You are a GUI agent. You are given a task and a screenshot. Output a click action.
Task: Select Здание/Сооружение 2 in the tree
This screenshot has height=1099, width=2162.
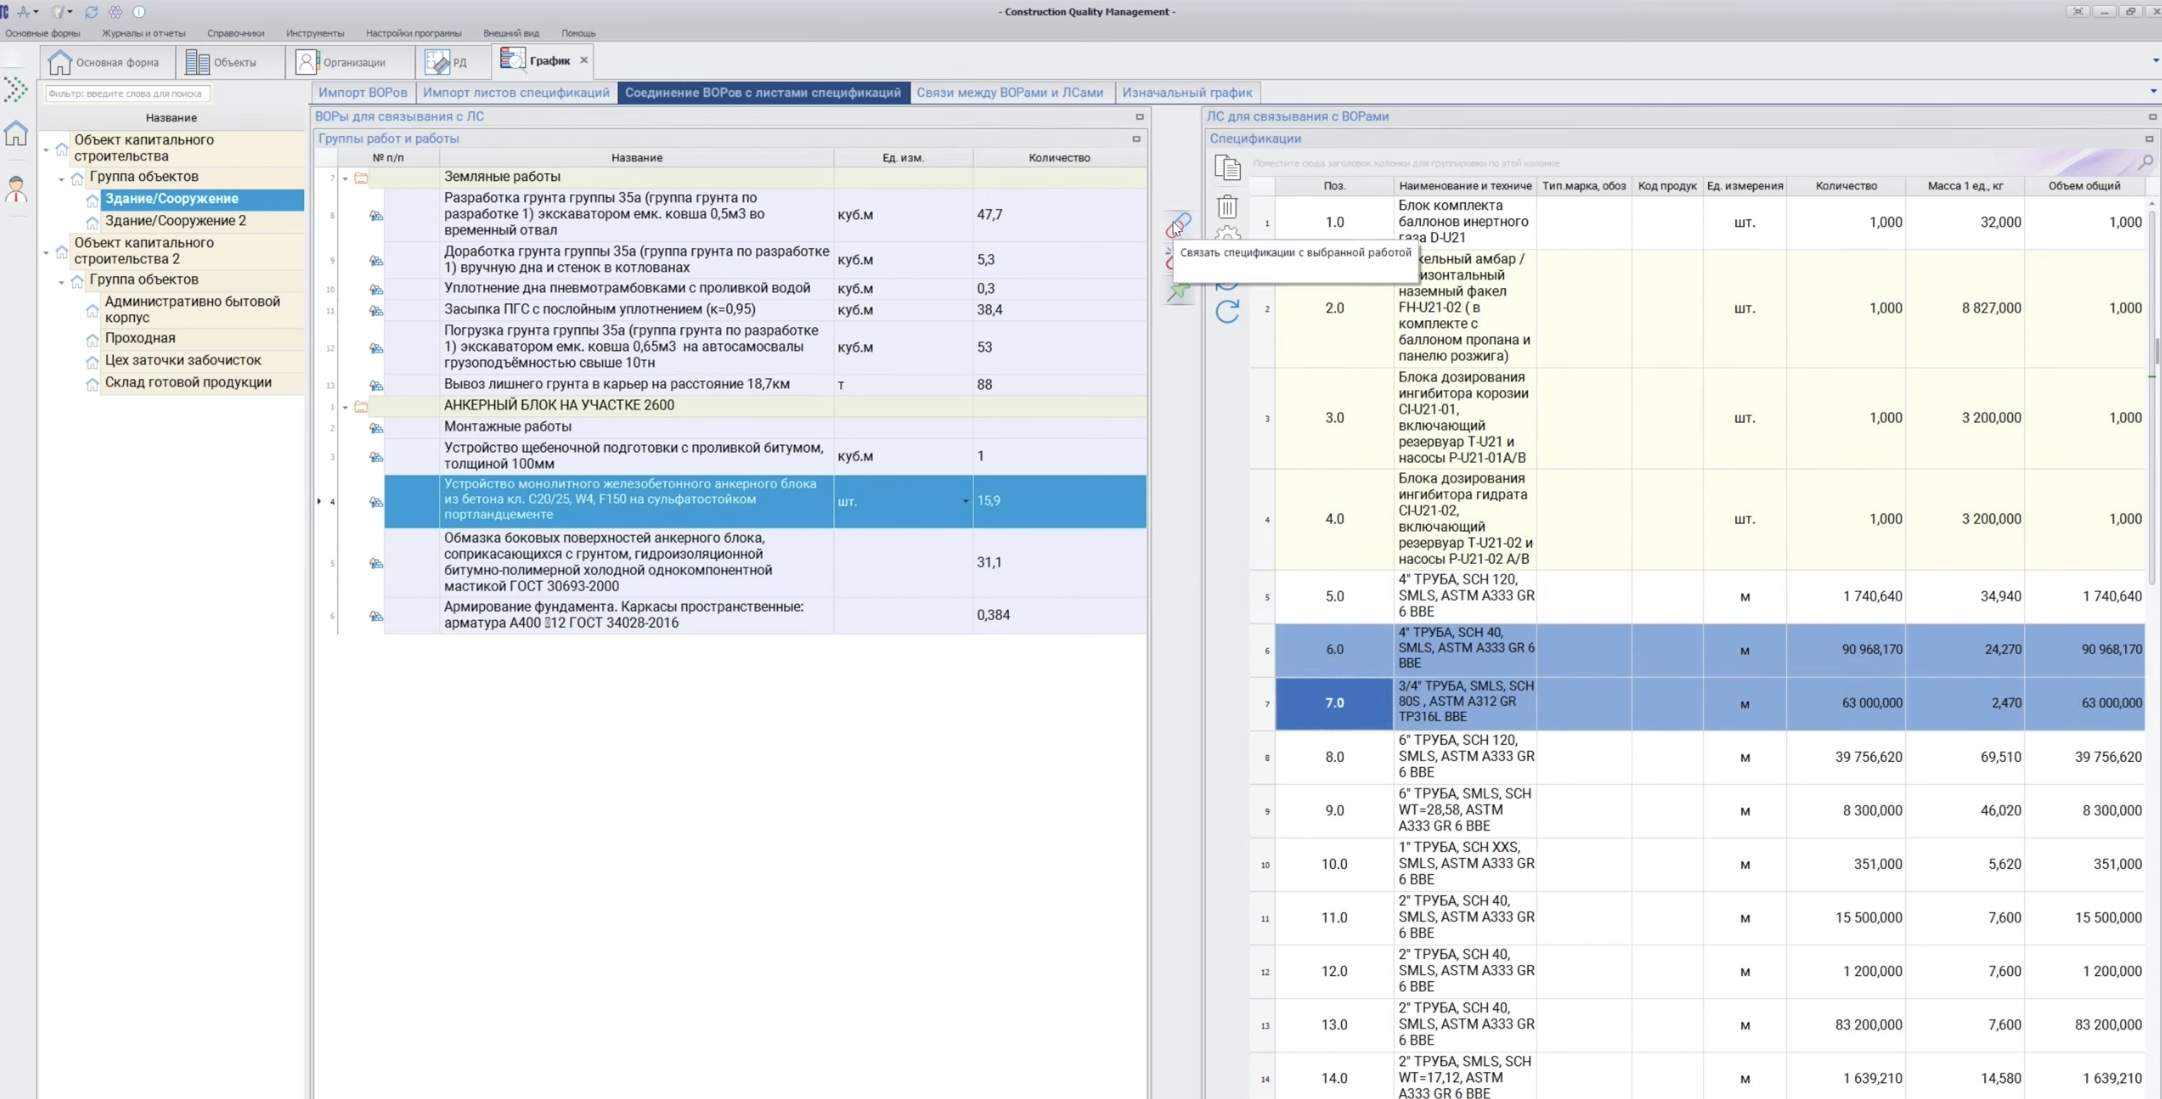click(175, 222)
